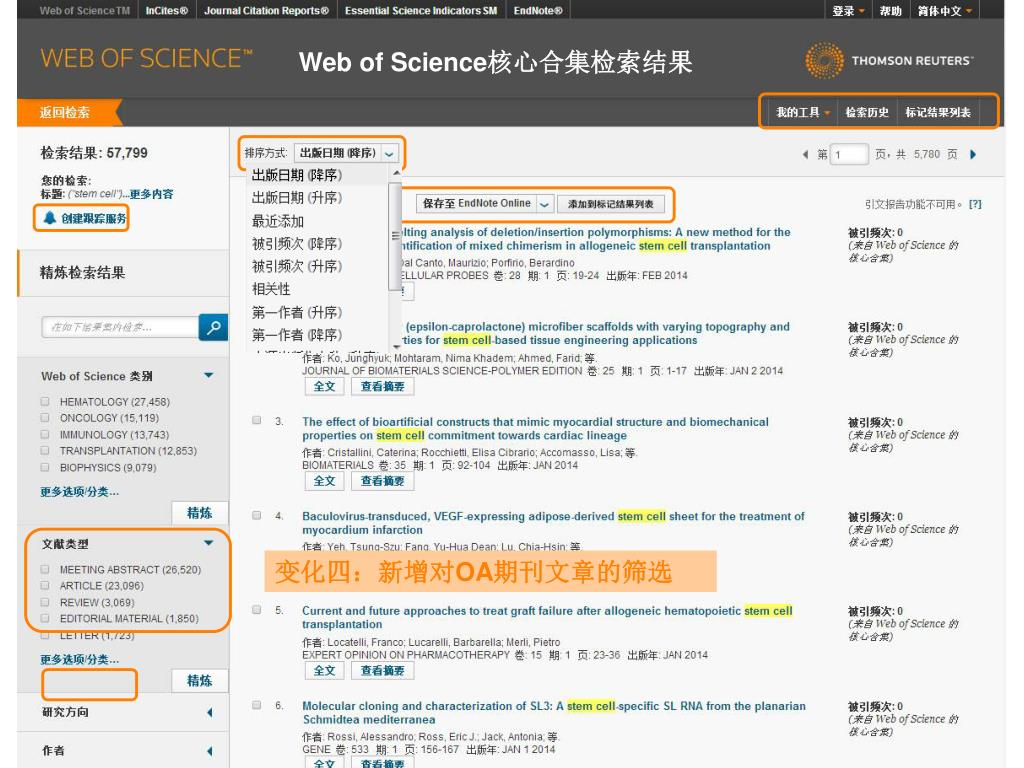Open EndNote tab in top bar
This screenshot has width=1024, height=768.
pos(538,10)
